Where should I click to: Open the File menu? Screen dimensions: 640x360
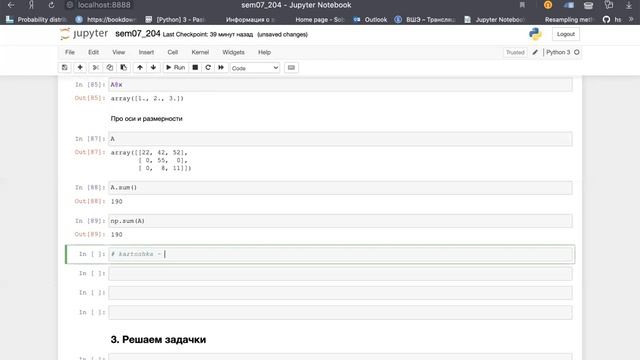[70, 52]
